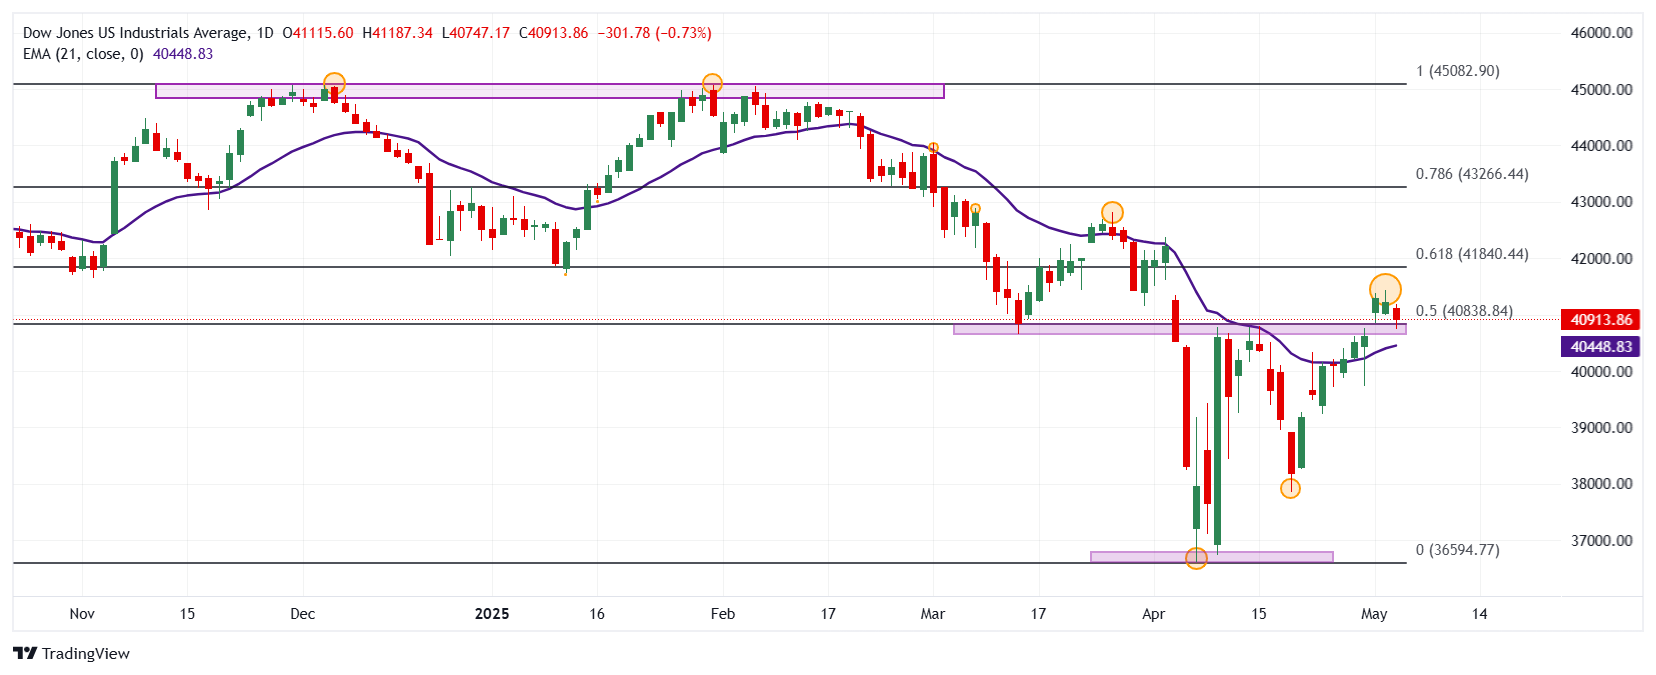Click the 1 (45082.90) Fibonacci level label
Viewport: 1656px width, 675px height.
pos(1458,71)
